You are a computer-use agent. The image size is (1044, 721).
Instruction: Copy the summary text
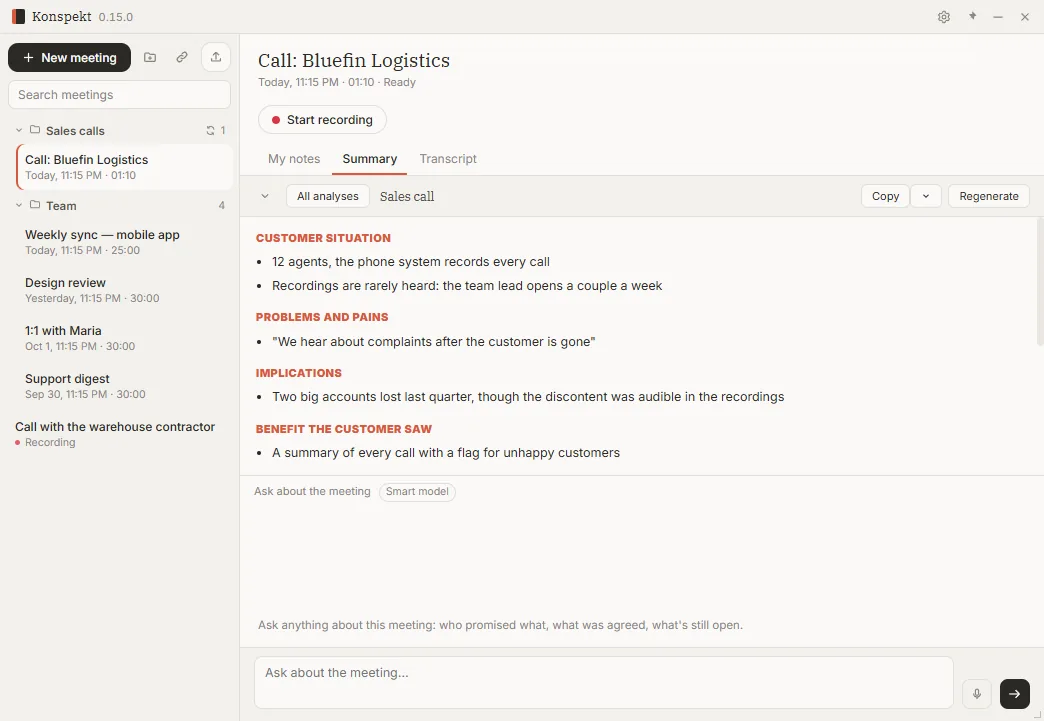point(885,196)
